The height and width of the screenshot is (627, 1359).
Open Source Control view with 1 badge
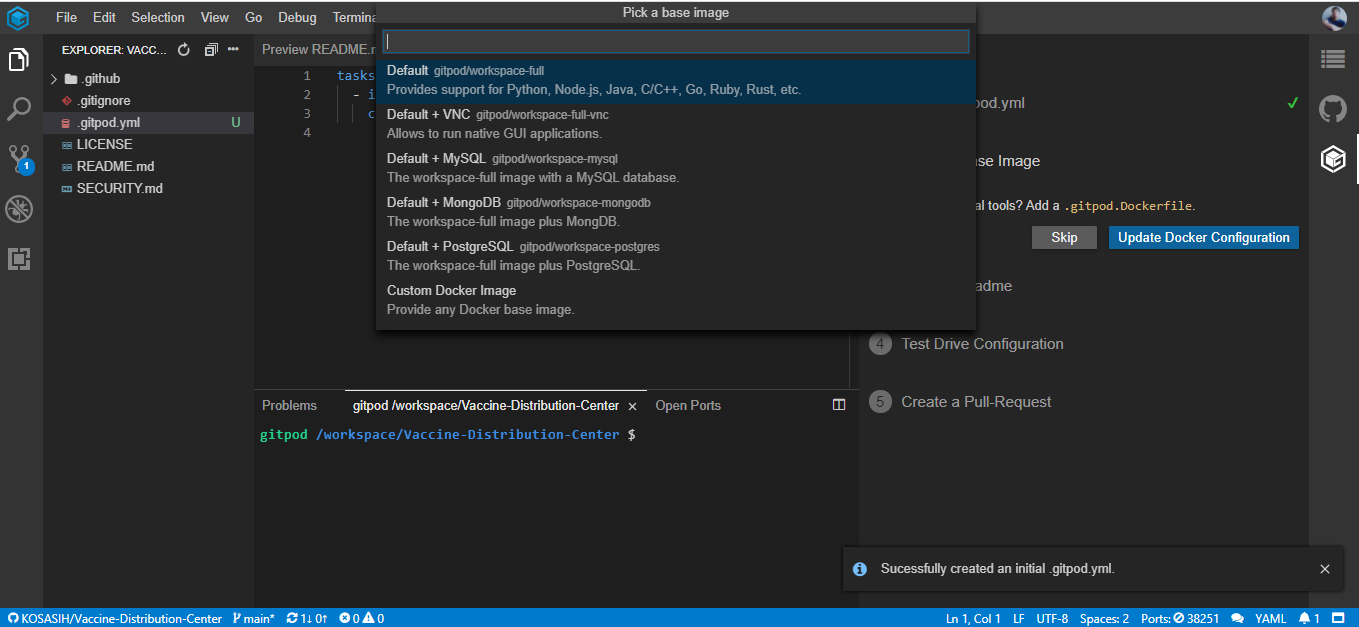19,158
